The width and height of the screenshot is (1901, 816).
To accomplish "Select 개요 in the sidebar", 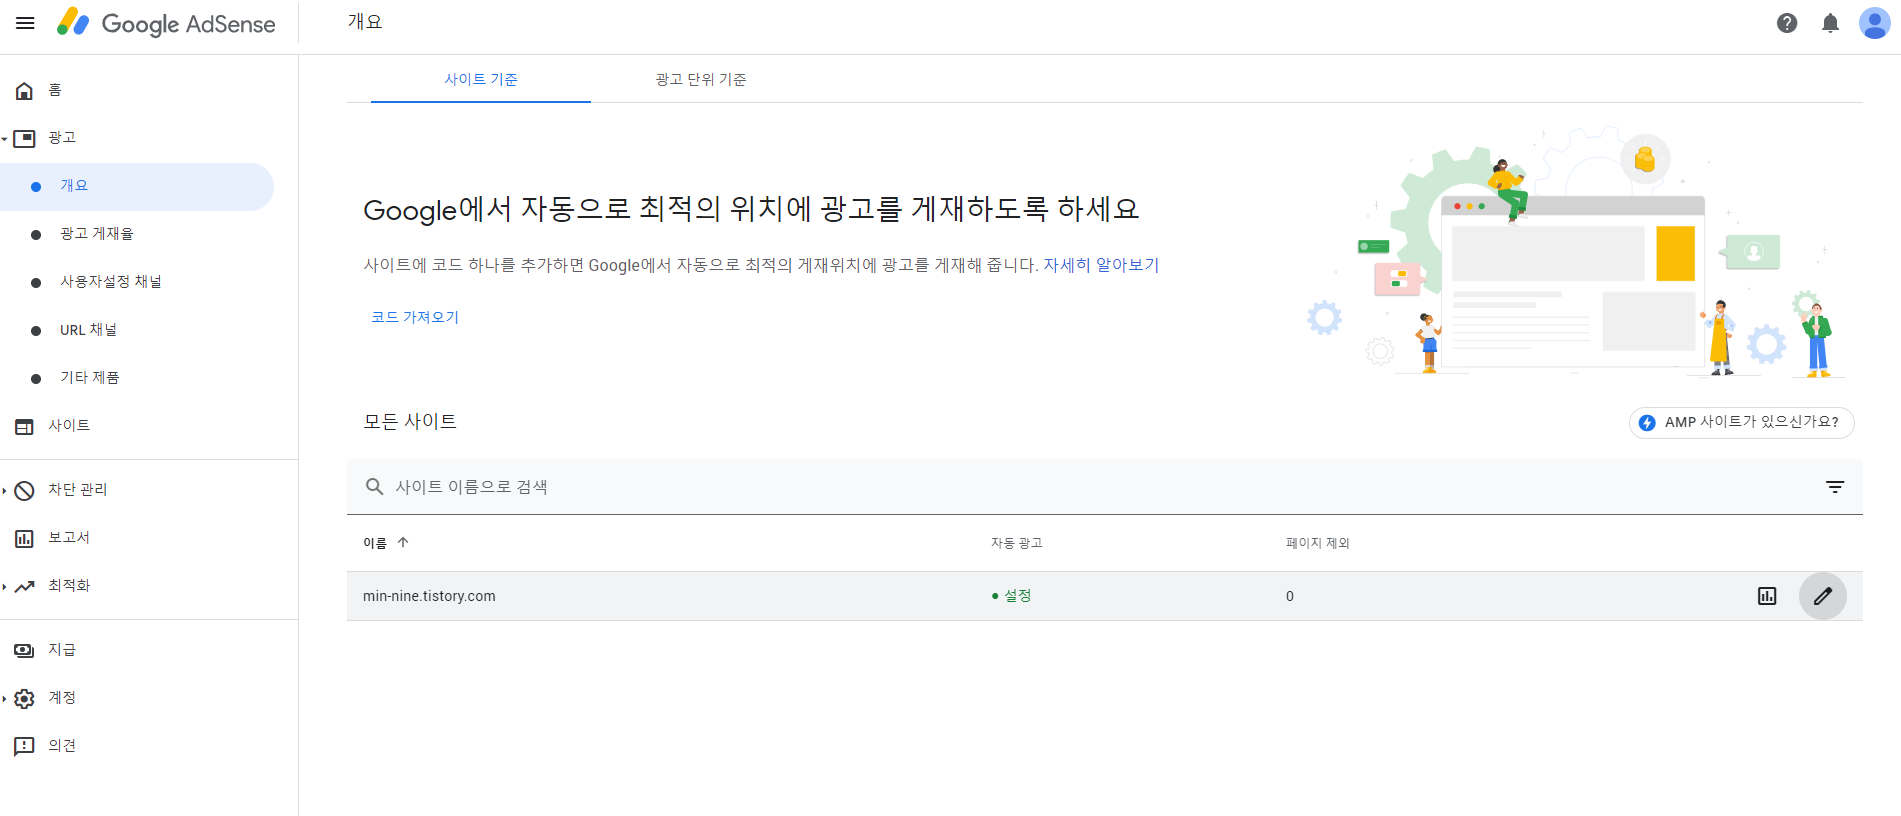I will coord(137,186).
